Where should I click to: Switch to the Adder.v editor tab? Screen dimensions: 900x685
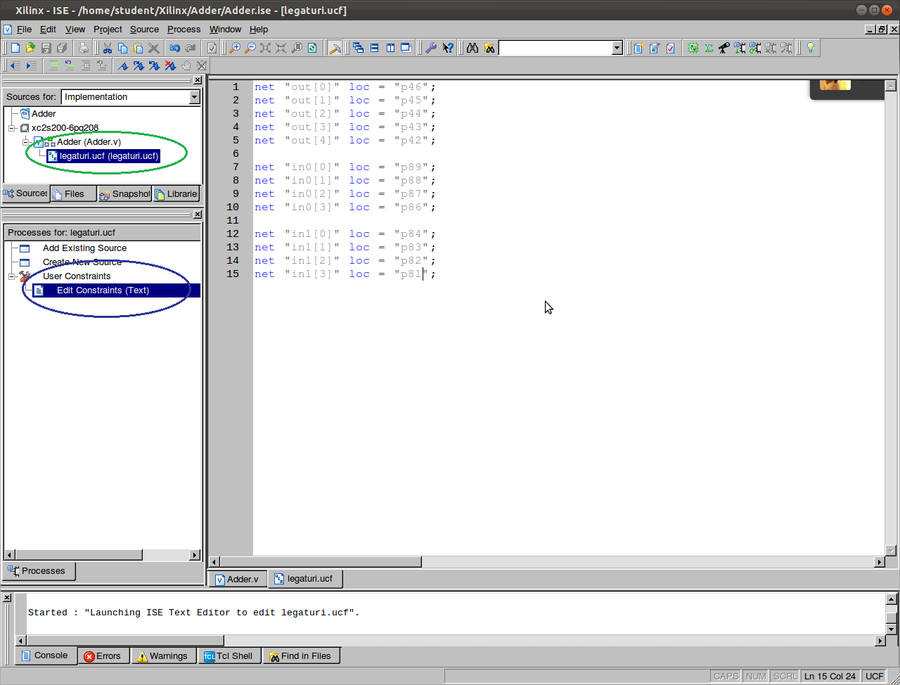click(x=236, y=579)
